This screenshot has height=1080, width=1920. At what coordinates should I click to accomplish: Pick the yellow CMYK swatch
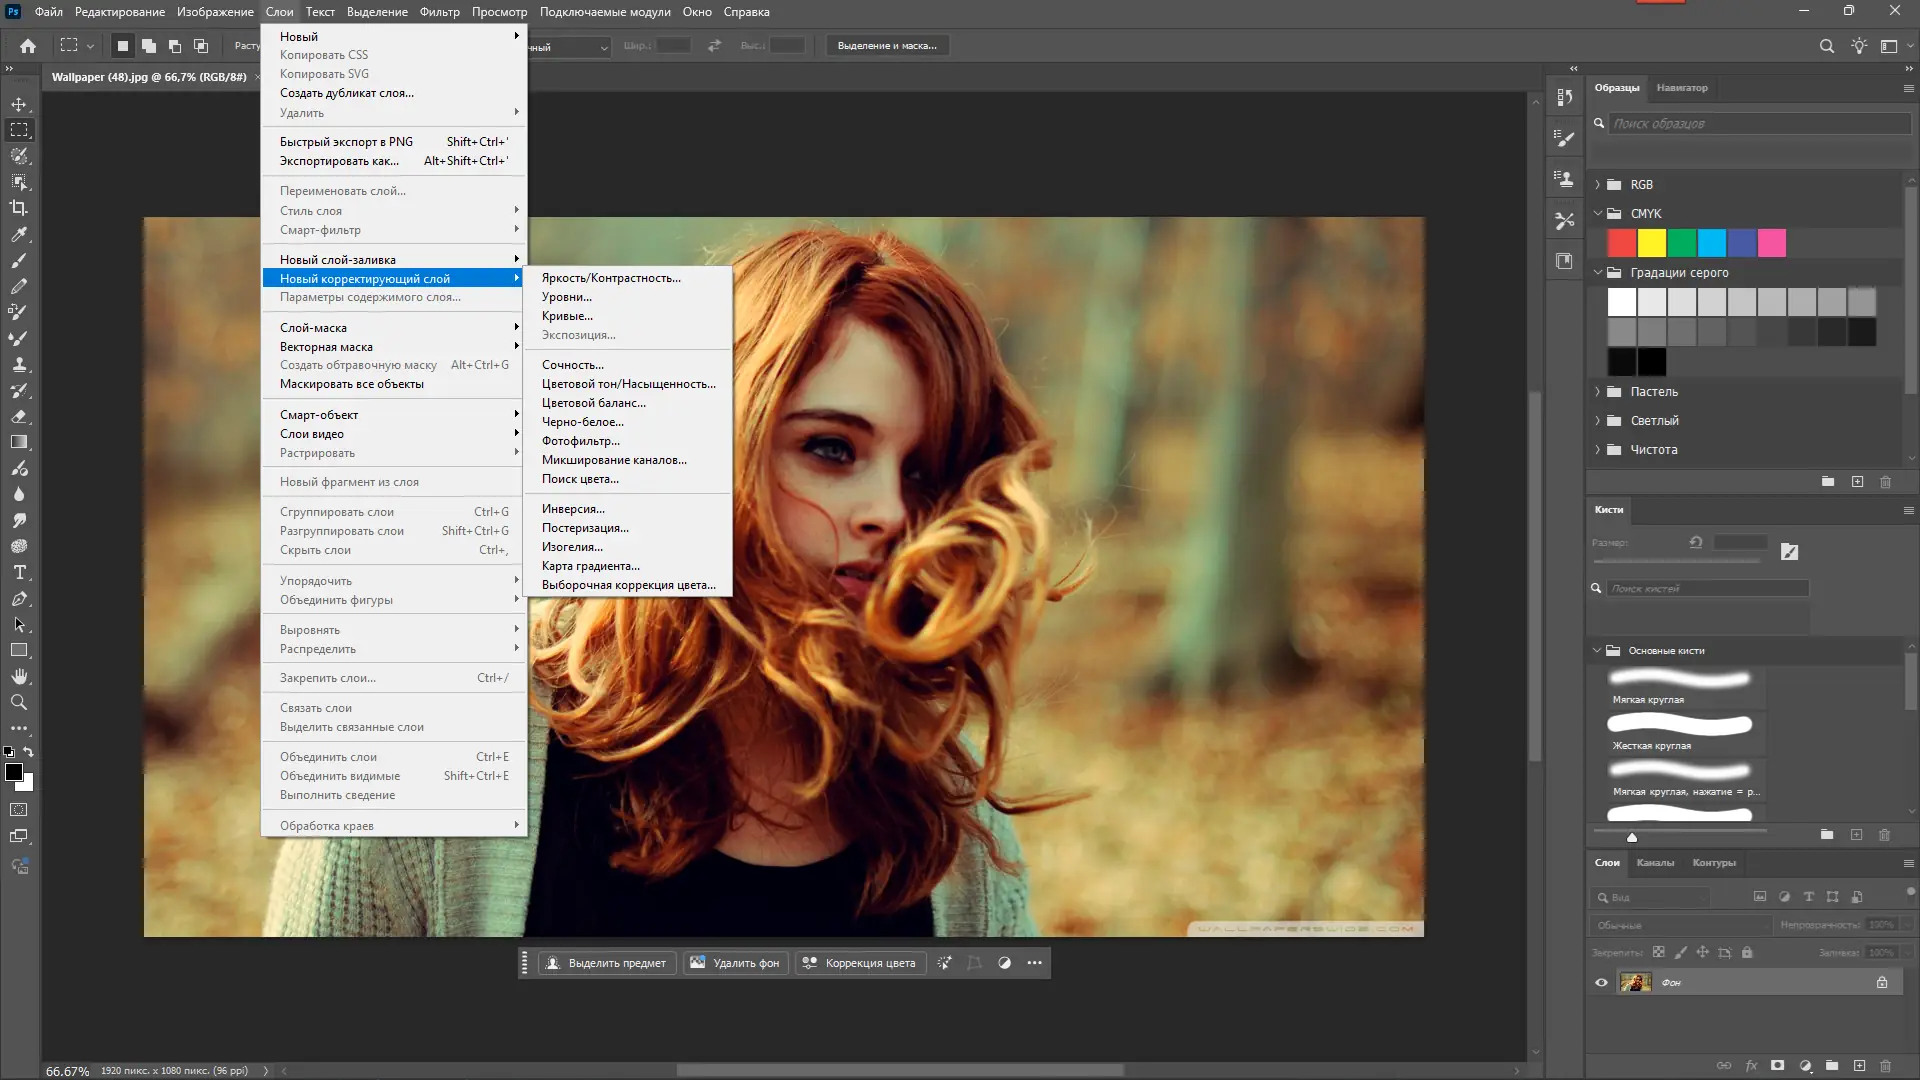pos(1652,243)
